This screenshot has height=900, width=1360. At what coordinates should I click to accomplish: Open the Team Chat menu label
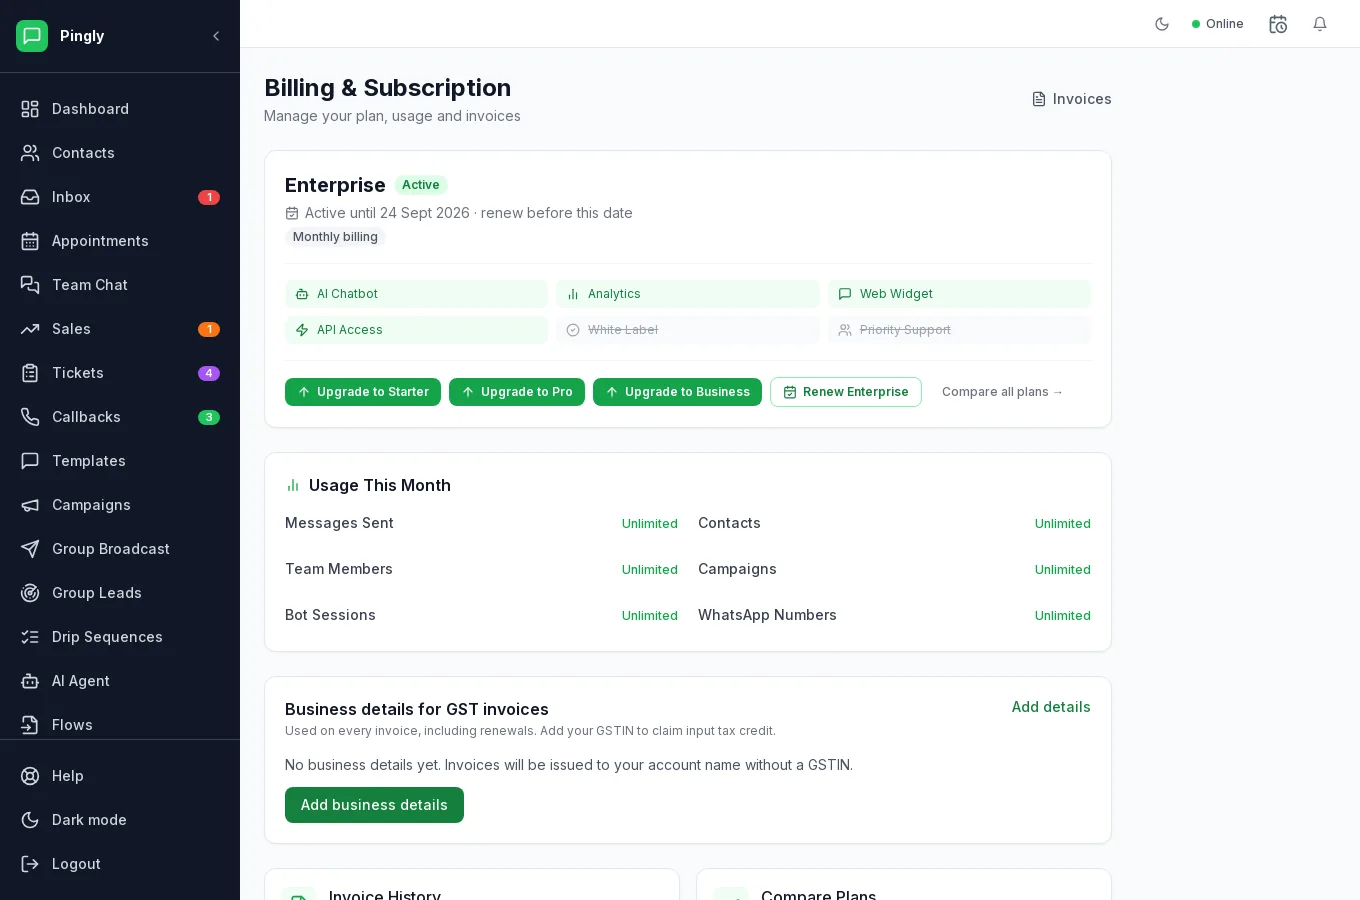pyautogui.click(x=90, y=285)
